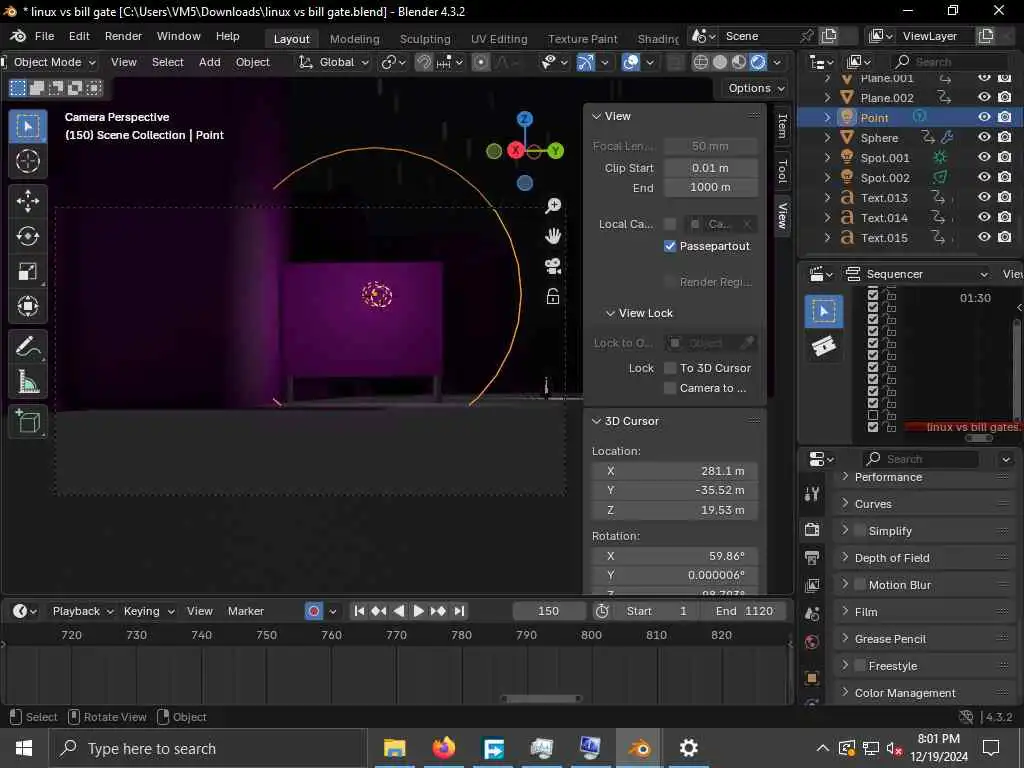Choose the Move tool
This screenshot has width=1024, height=768.
coord(27,201)
